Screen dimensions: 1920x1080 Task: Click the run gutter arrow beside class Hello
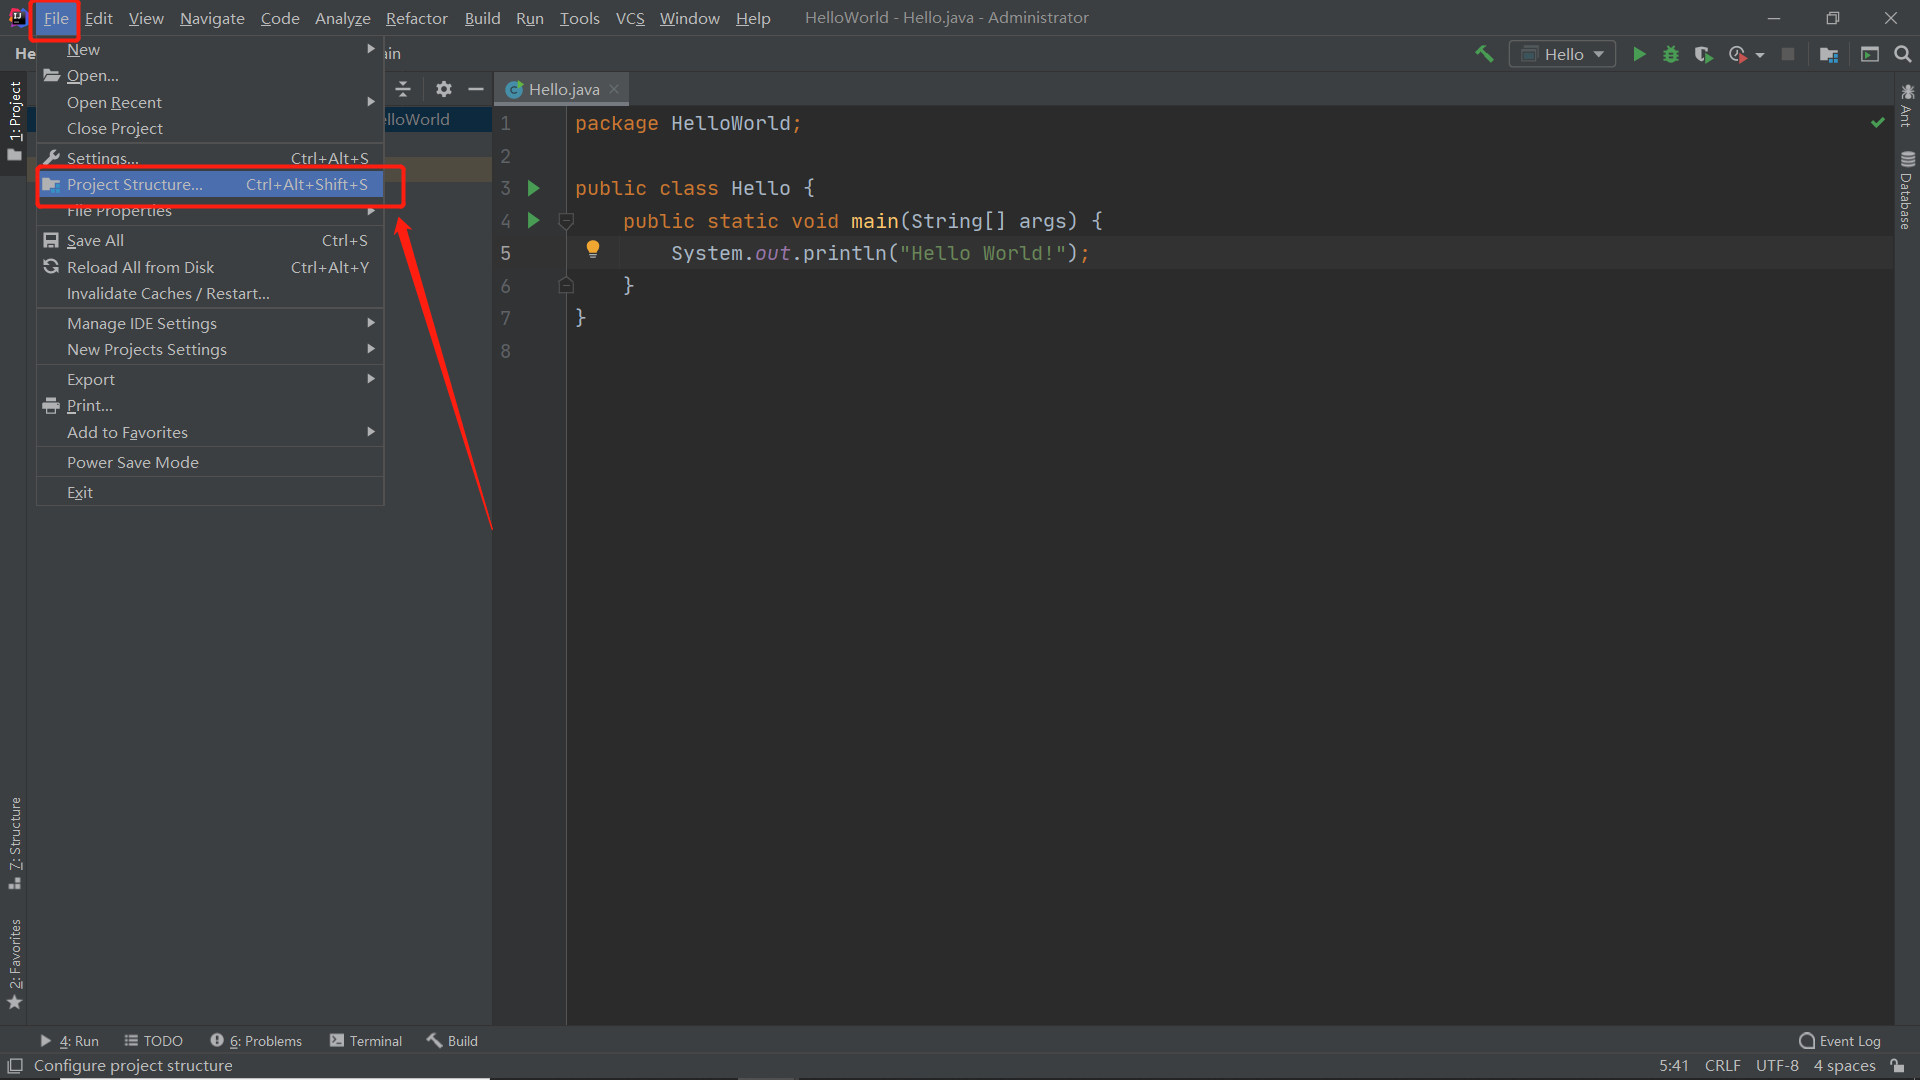tap(534, 188)
